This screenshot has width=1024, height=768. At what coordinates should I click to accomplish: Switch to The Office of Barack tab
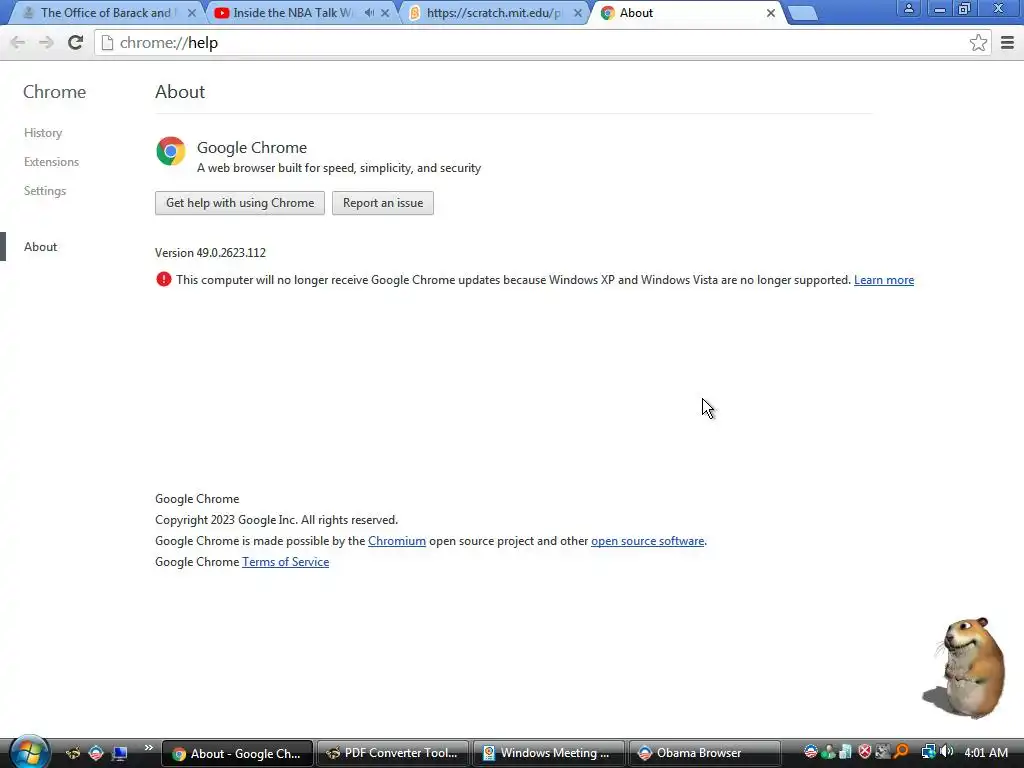(108, 13)
